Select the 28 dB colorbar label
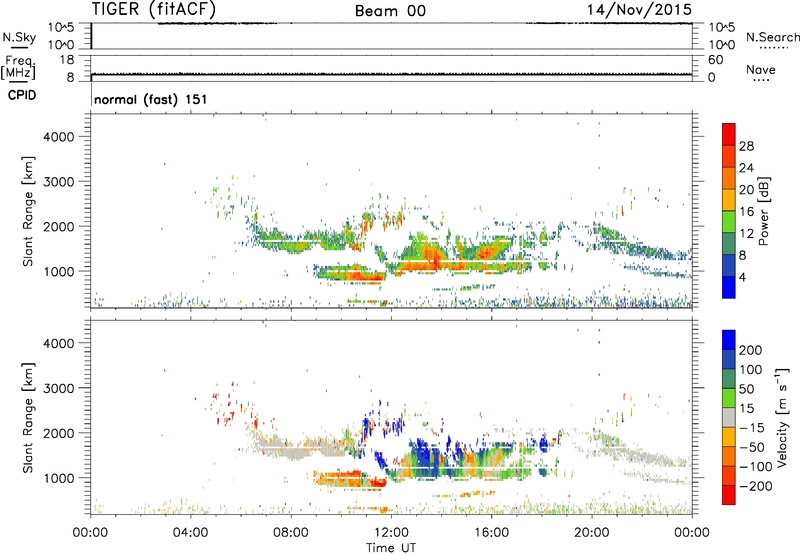This screenshot has height=554, width=800. [746, 146]
